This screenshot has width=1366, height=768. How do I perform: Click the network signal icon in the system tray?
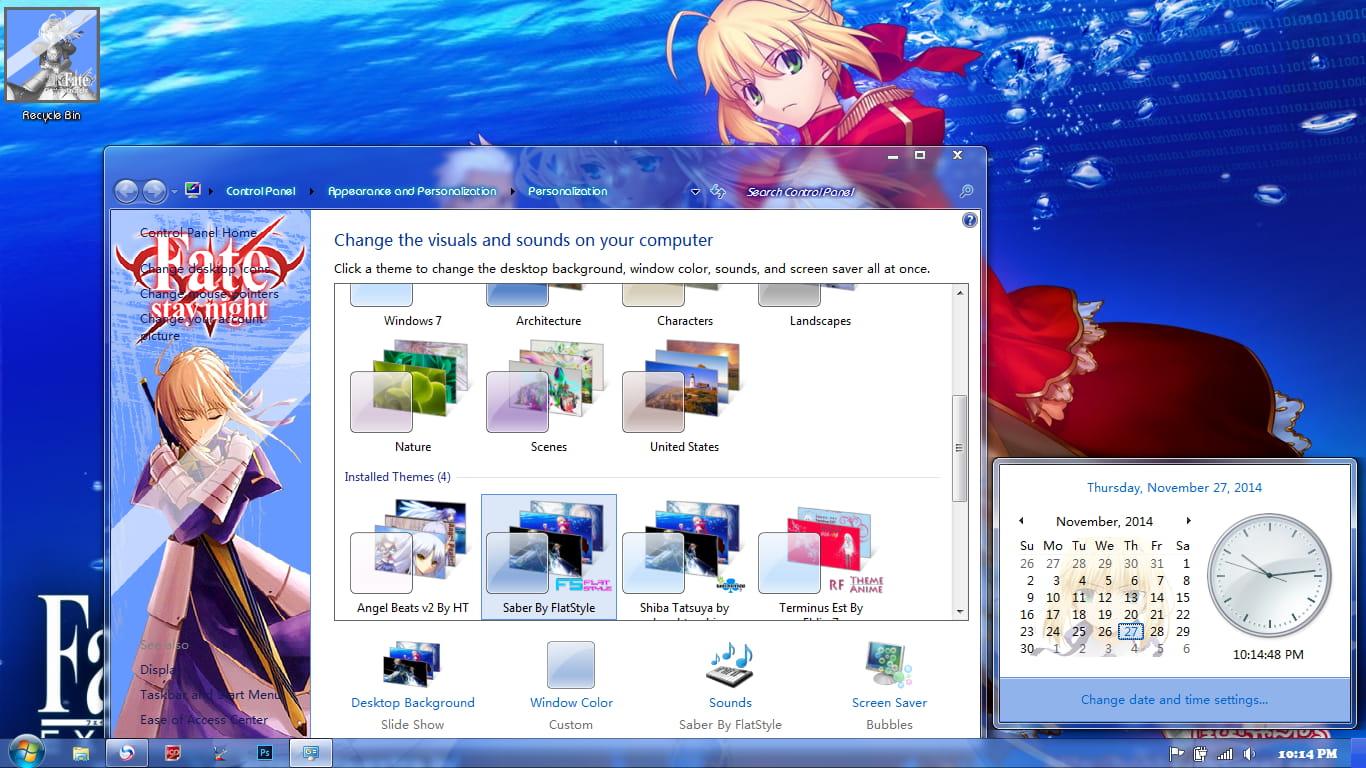click(x=1225, y=754)
